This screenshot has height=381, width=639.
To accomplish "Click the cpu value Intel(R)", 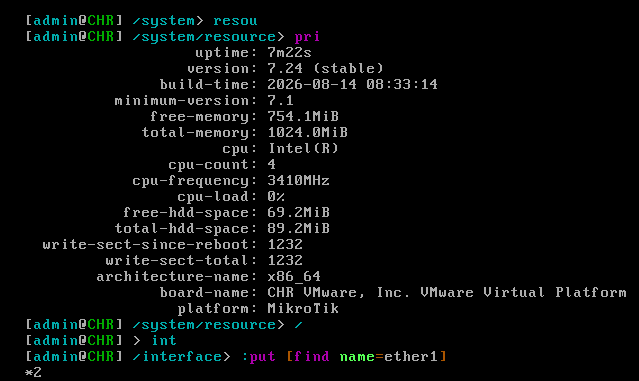I will click(303, 148).
